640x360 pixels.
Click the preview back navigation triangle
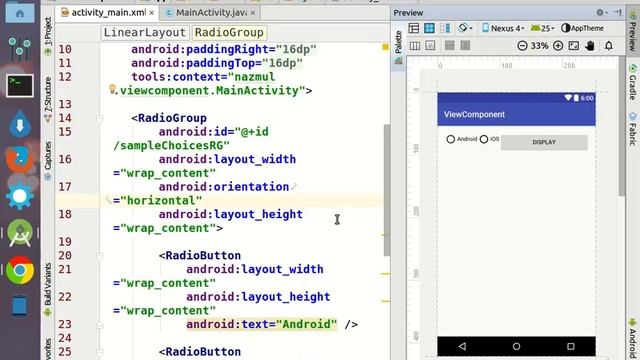point(462,346)
